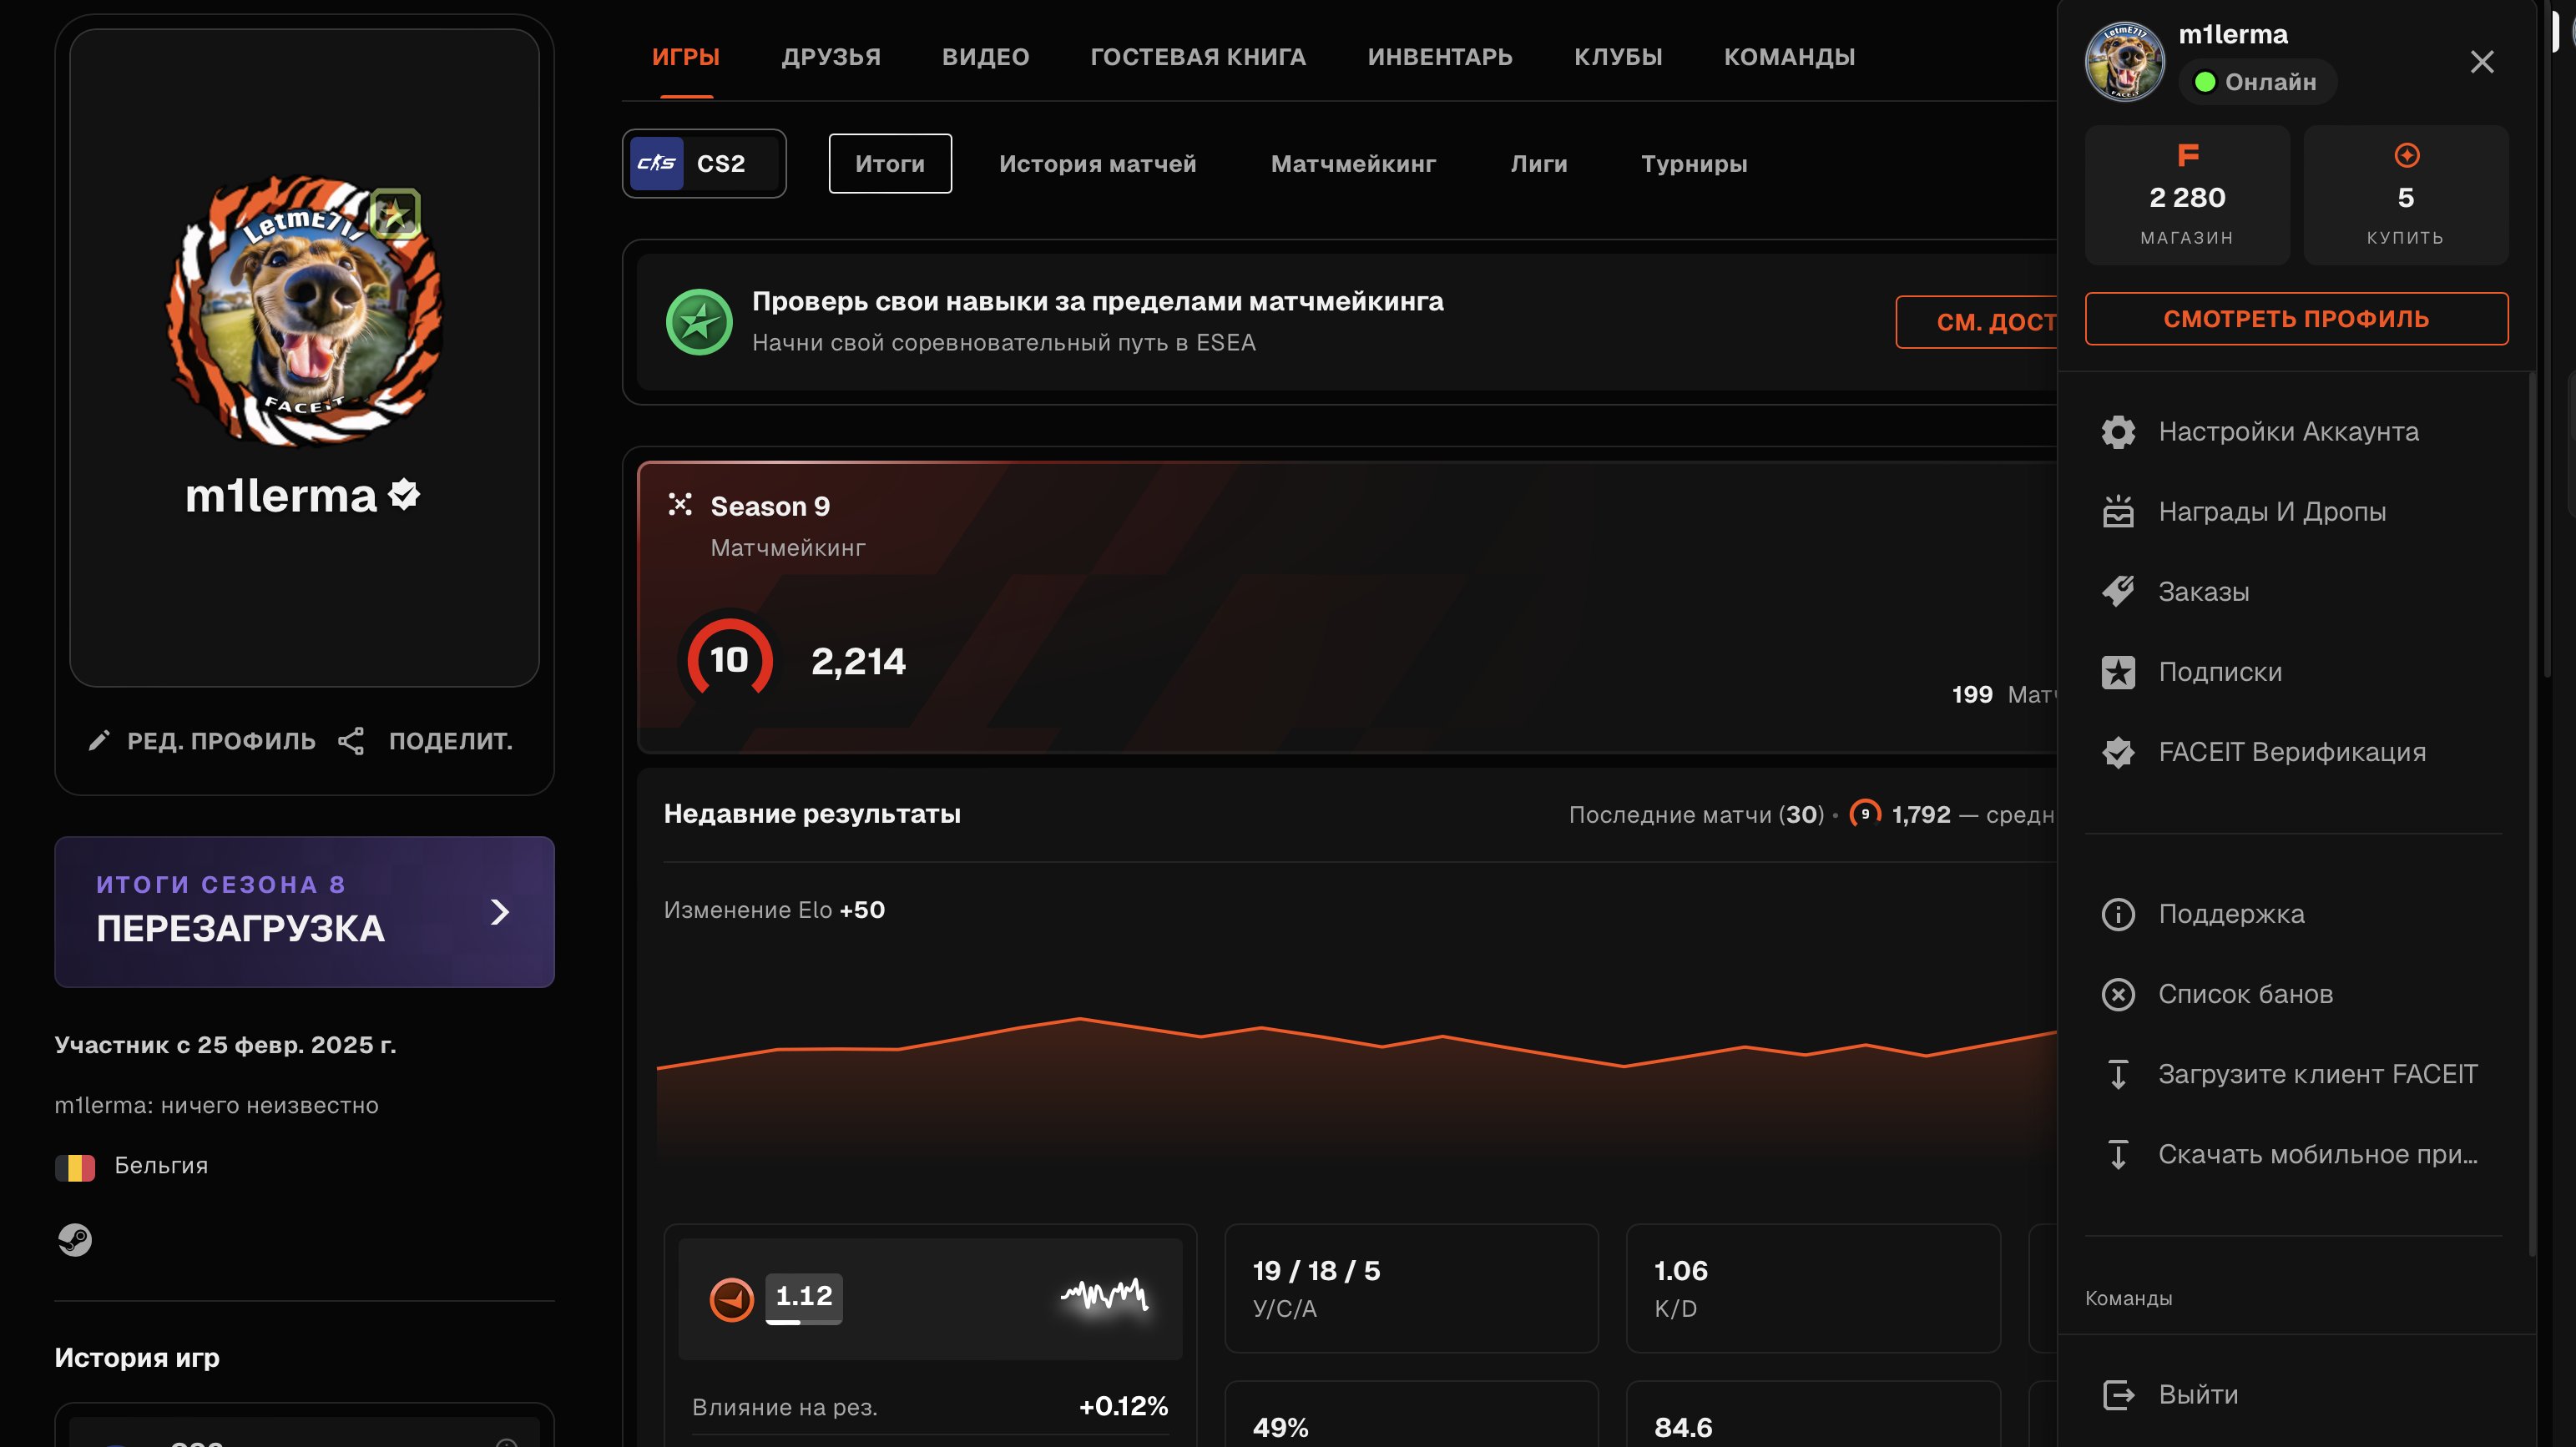Click the FACEIT Верификация badge icon
This screenshot has height=1447, width=2576.
pos(2117,752)
